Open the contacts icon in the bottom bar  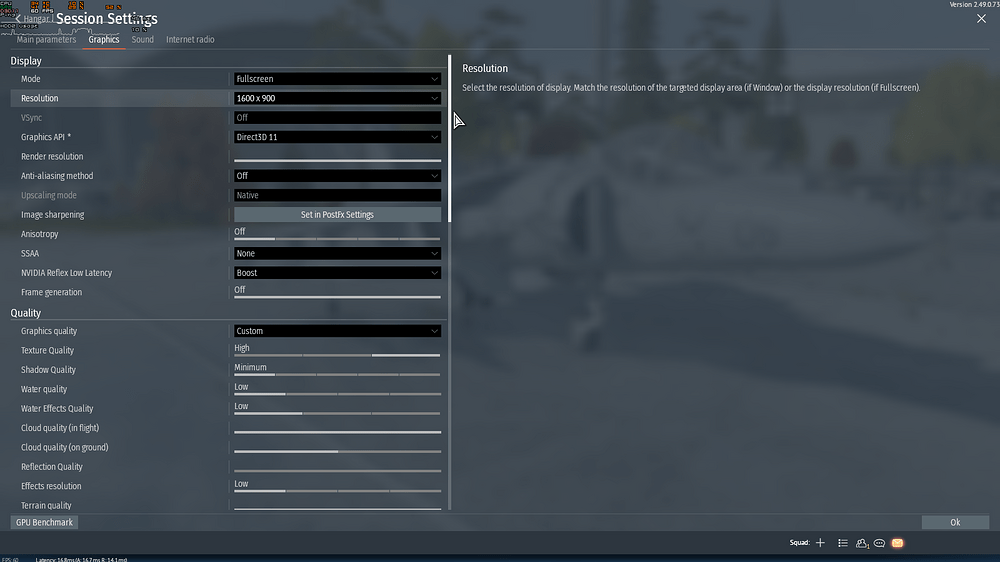coord(862,543)
